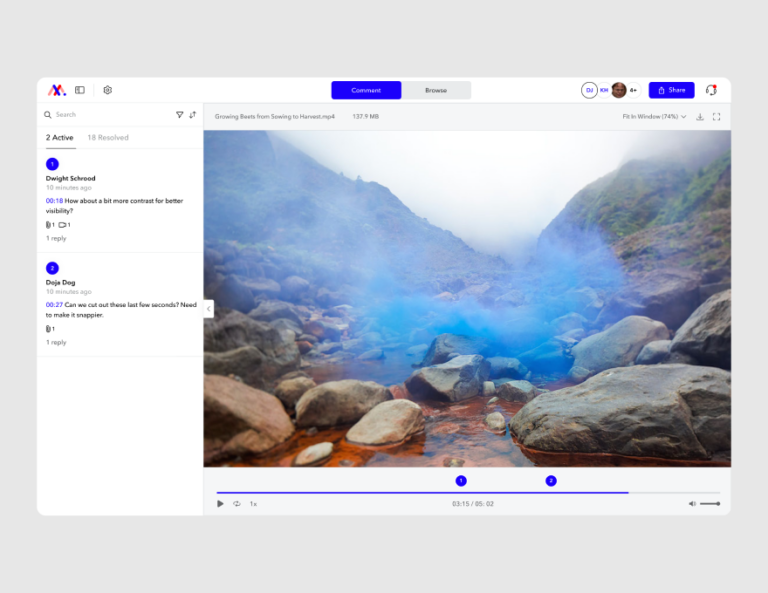
Task: Click timeline comment marker 2
Action: pos(551,481)
